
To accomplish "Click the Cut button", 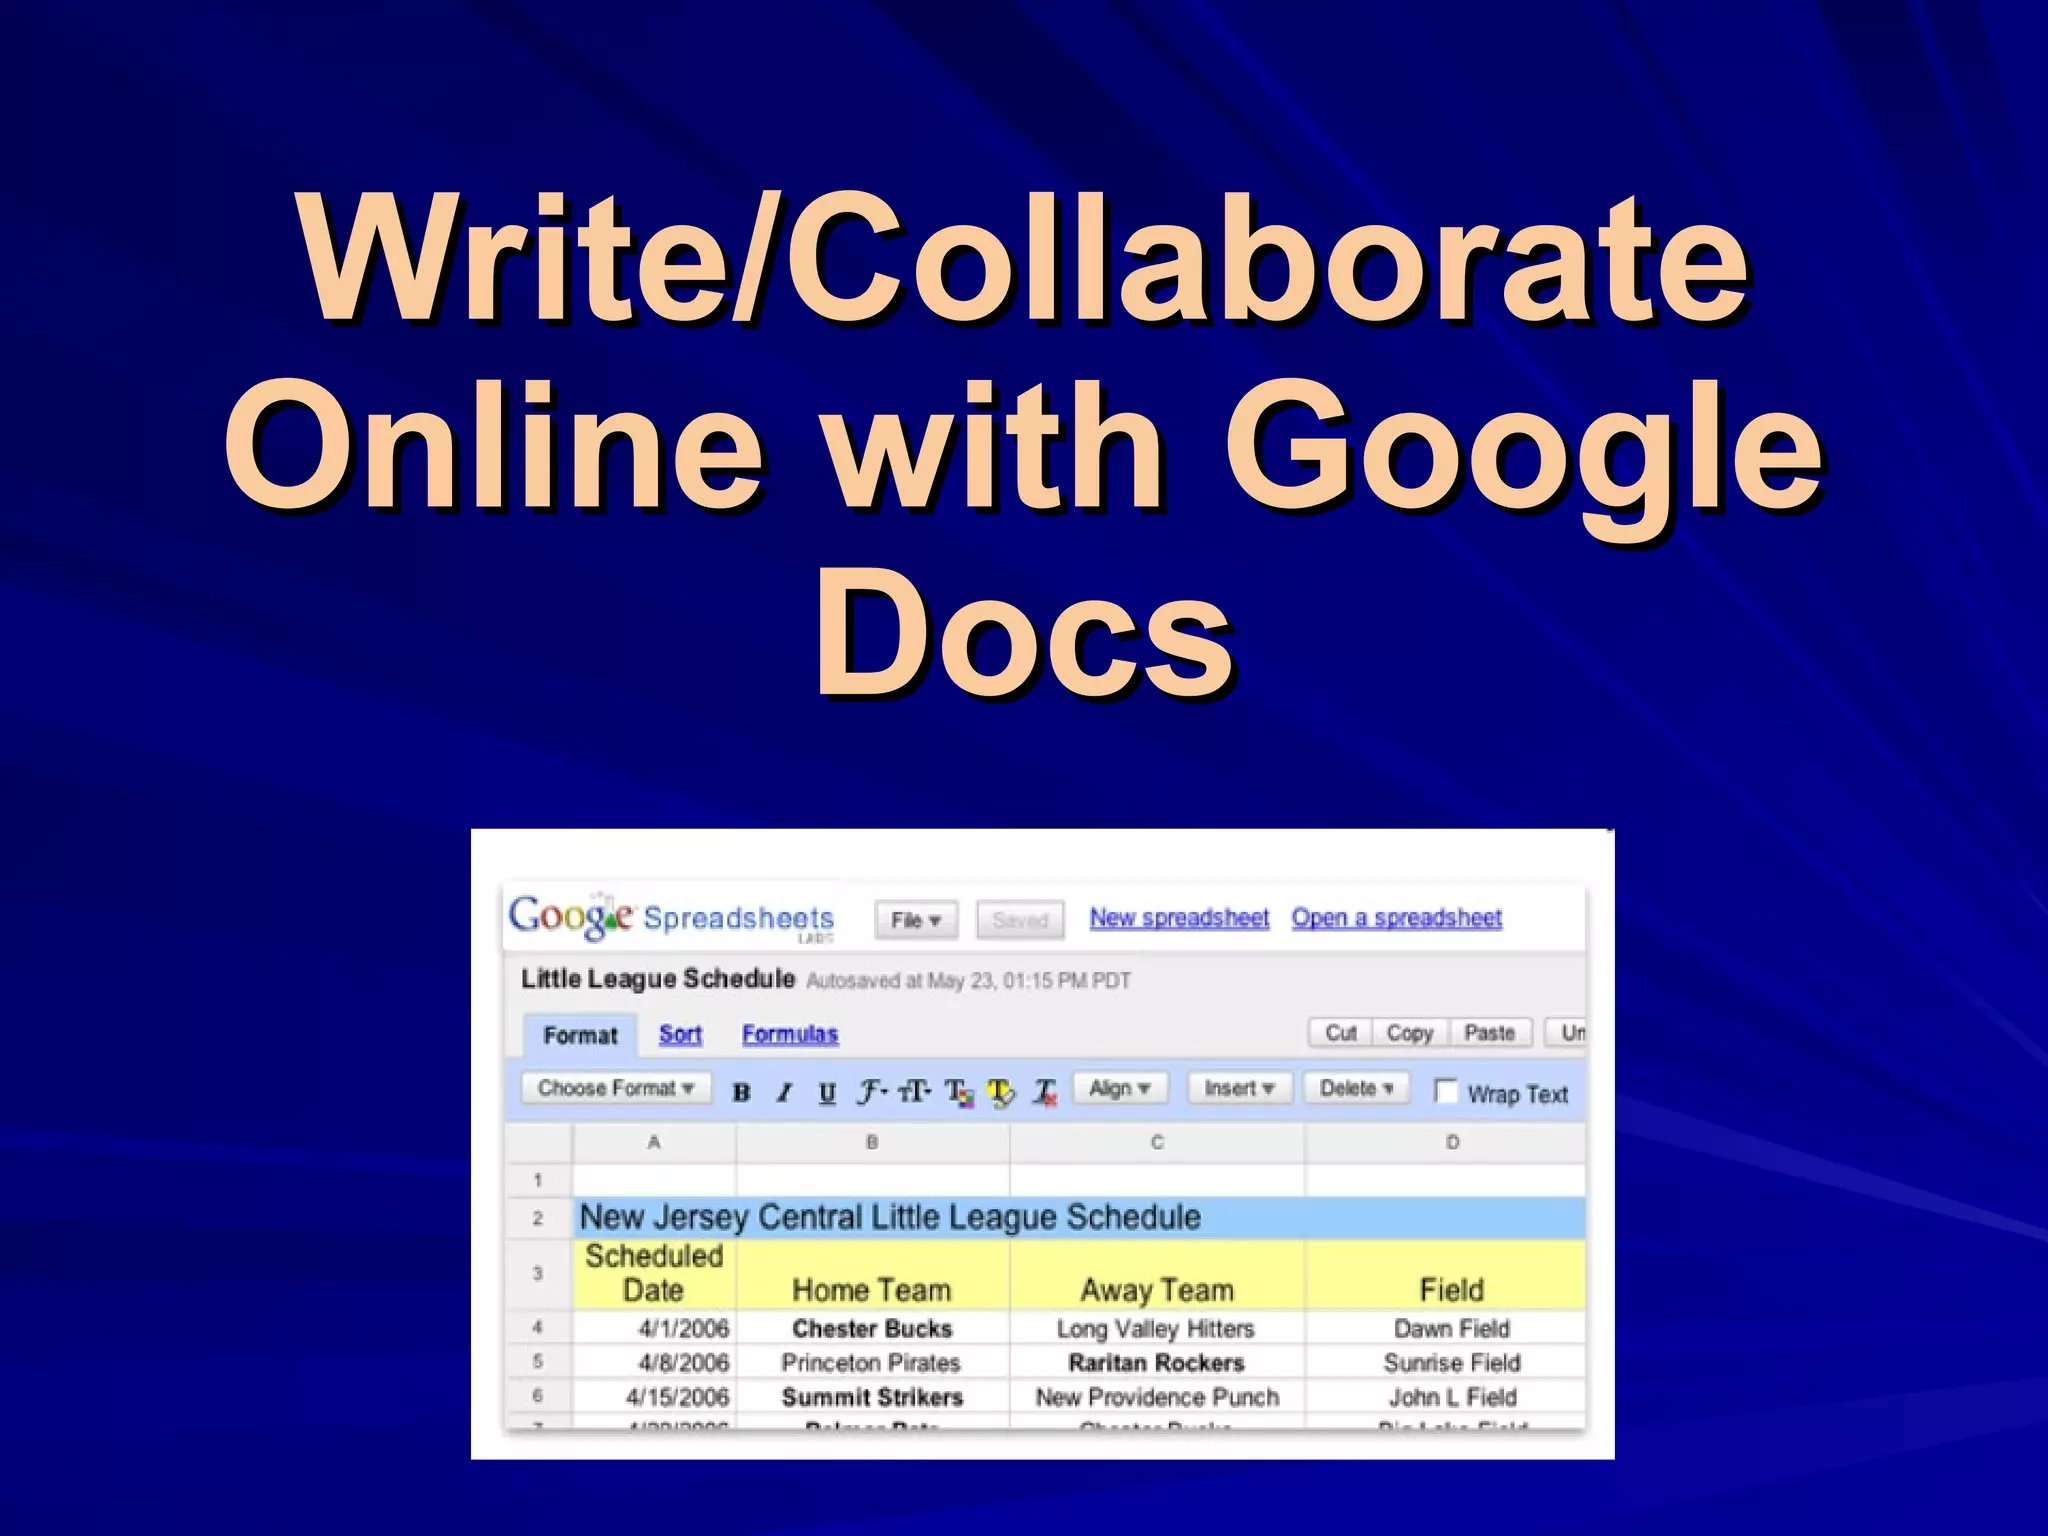I will (1340, 1033).
